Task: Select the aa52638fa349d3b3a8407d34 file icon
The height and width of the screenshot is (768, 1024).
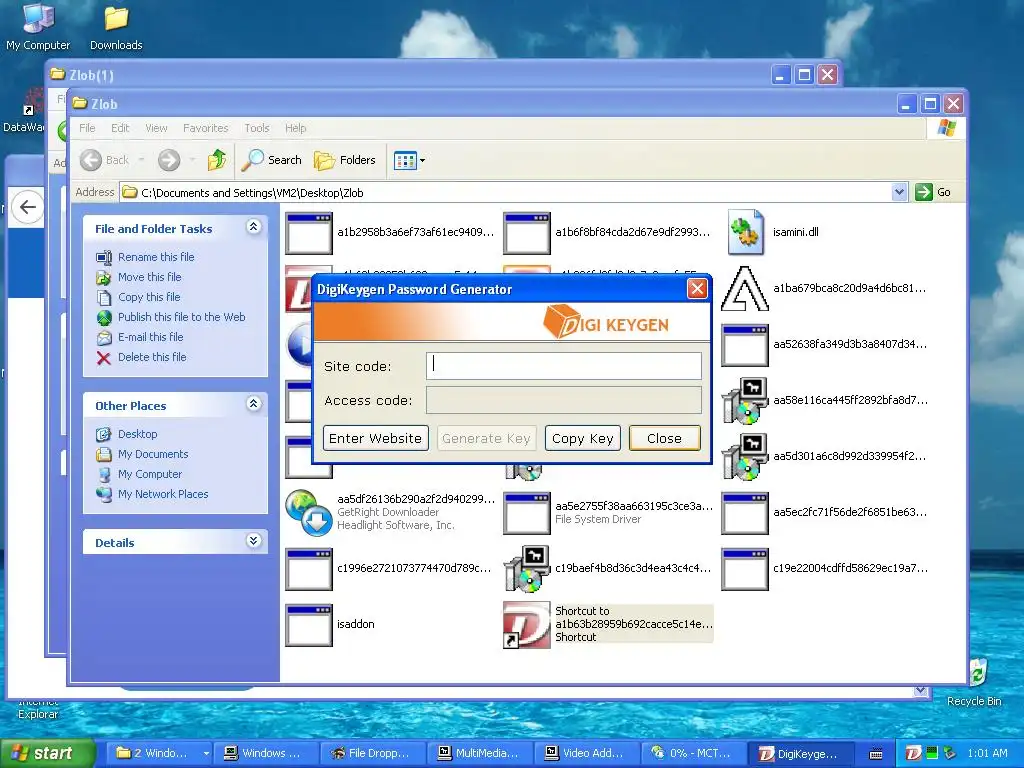Action: pos(744,345)
